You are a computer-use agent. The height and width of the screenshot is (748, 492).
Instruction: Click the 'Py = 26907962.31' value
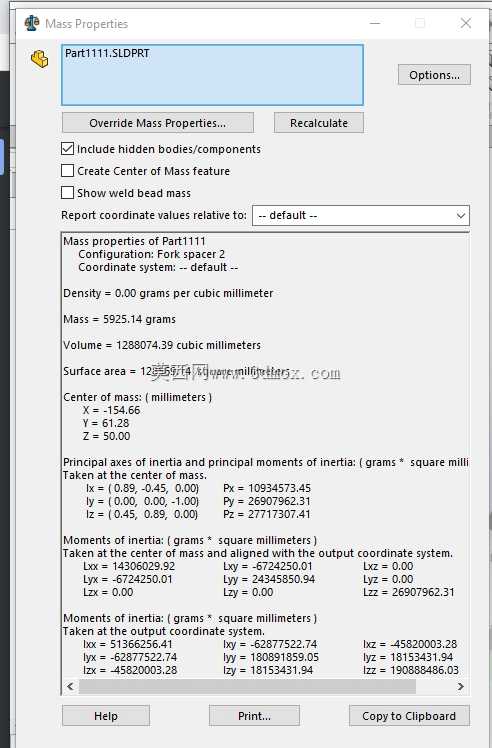pos(267,501)
